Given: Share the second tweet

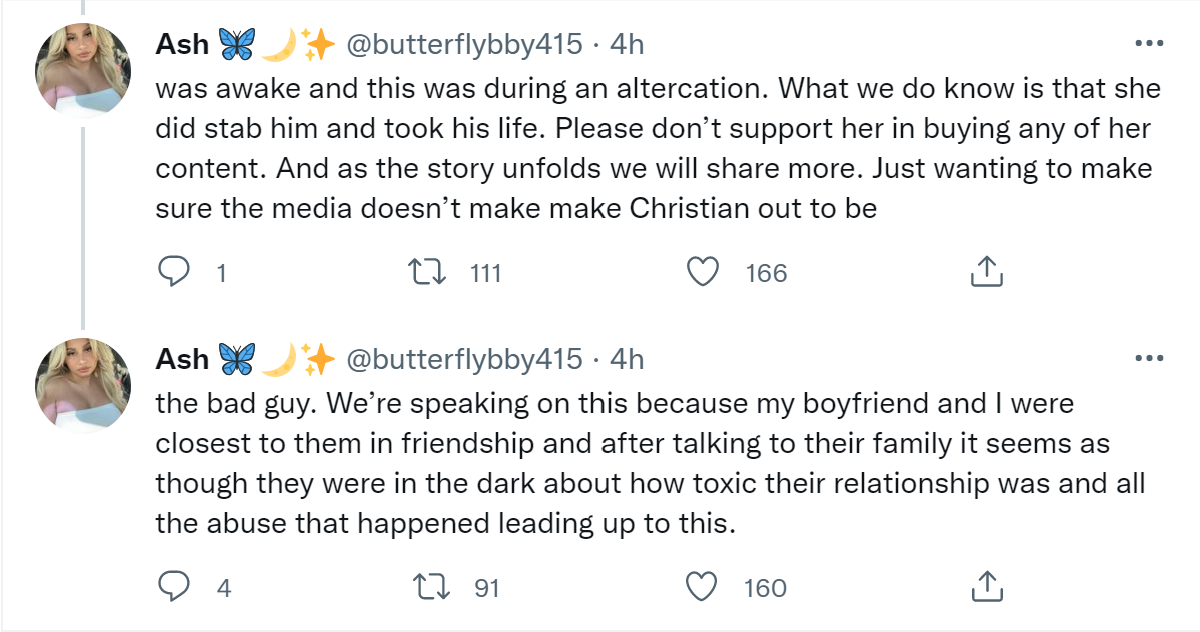Looking at the screenshot, I should [x=986, y=587].
